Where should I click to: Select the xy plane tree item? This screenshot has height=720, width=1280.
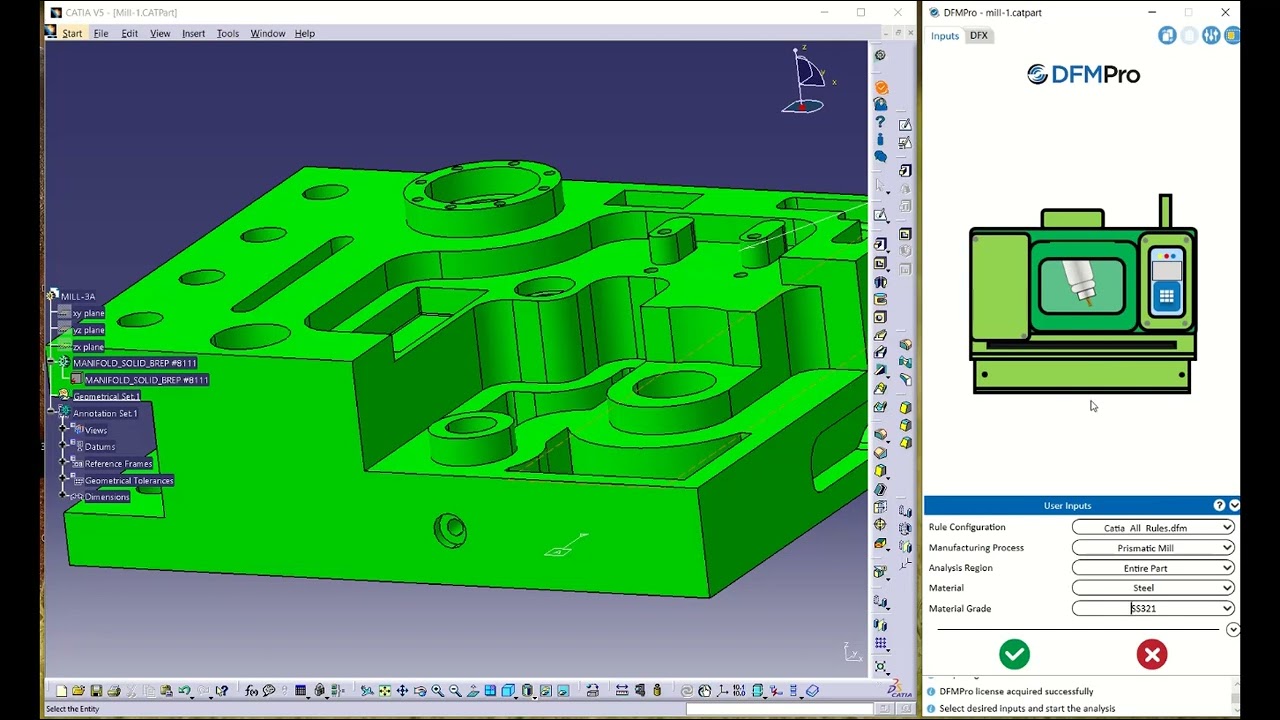tap(88, 313)
